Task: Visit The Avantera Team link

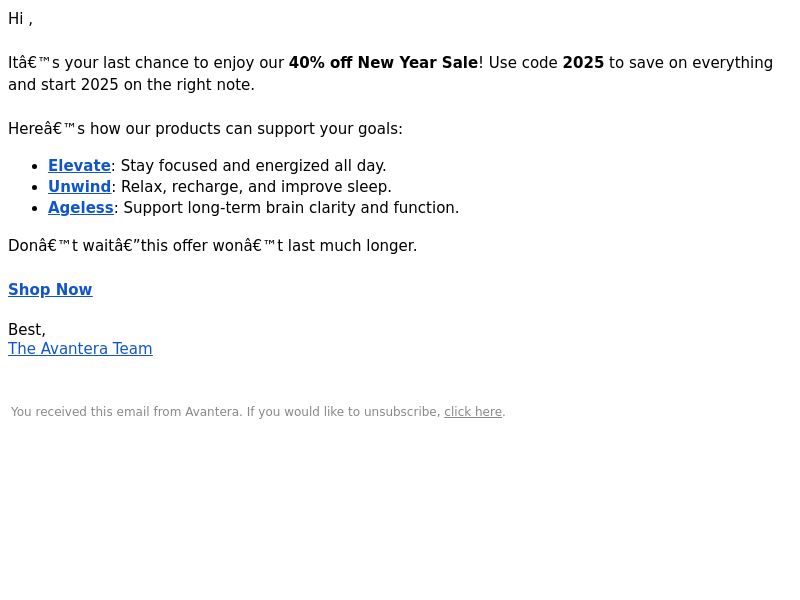Action: click(x=80, y=348)
